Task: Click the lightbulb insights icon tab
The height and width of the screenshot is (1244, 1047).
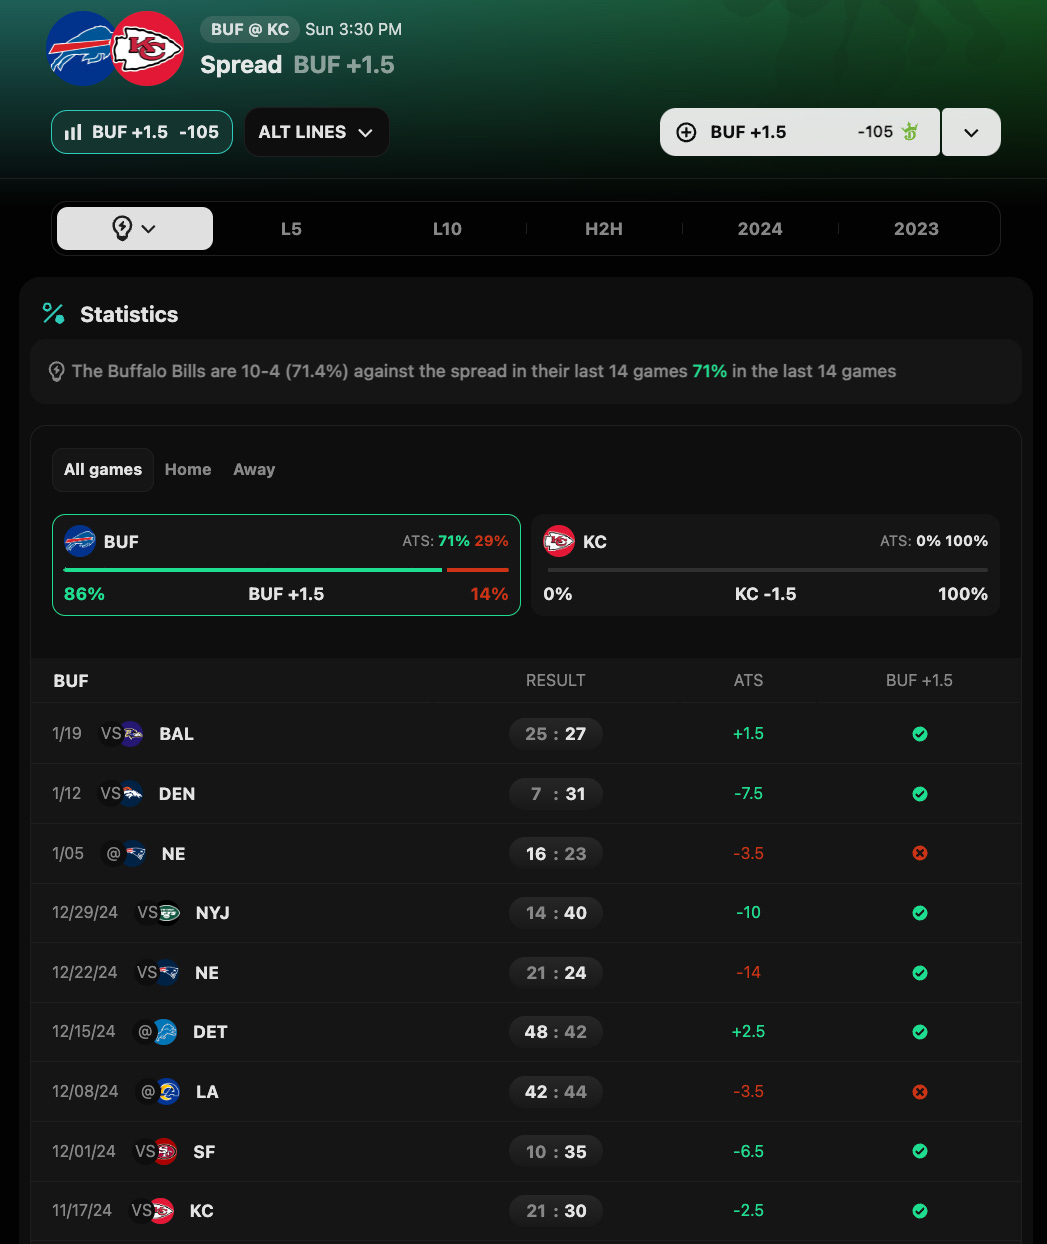Action: pyautogui.click(x=122, y=228)
